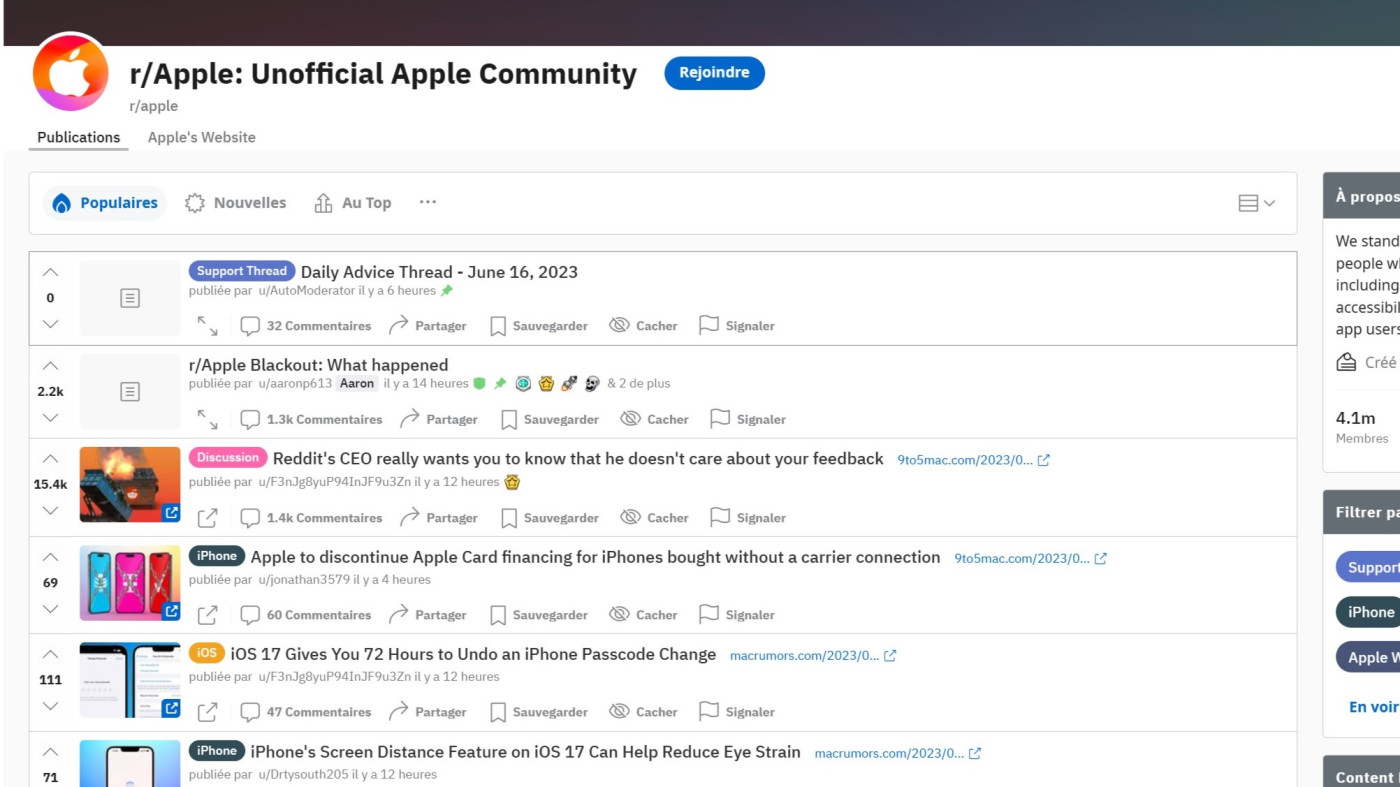Open thumbnail of Reddit's CEO burning dumpster post

click(130, 484)
